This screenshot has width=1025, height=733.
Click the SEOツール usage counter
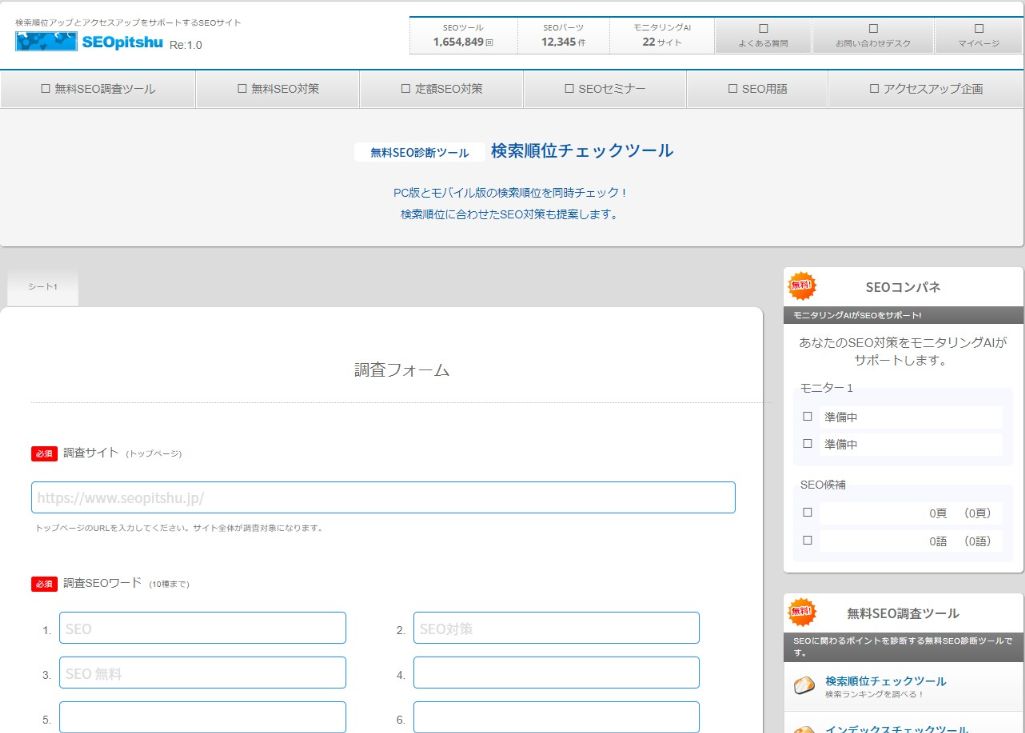463,36
